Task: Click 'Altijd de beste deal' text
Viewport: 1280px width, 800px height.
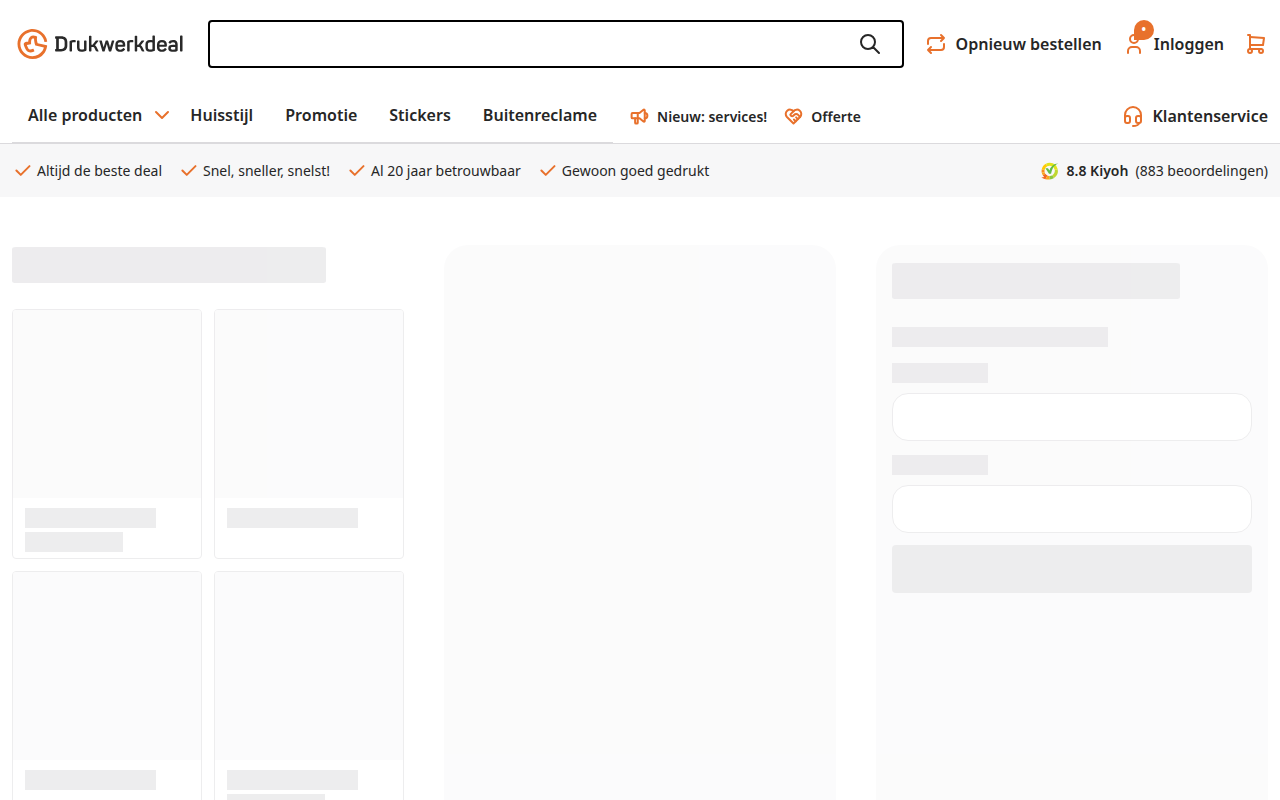Action: click(99, 171)
